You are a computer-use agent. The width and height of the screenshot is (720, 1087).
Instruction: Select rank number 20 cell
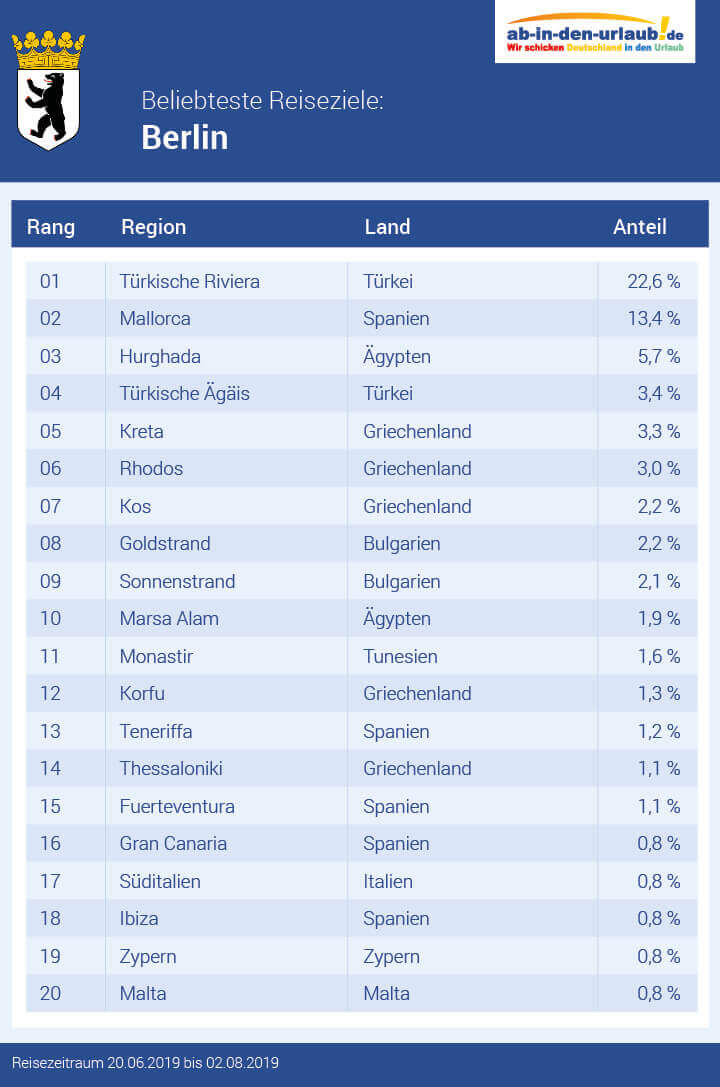click(50, 993)
